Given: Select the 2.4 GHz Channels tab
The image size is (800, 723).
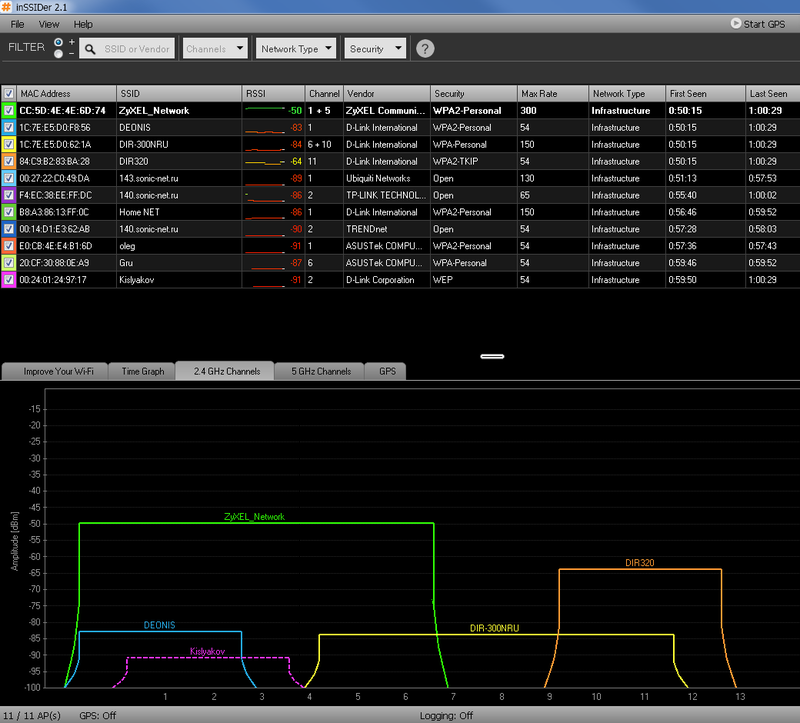Looking at the screenshot, I should tap(225, 371).
